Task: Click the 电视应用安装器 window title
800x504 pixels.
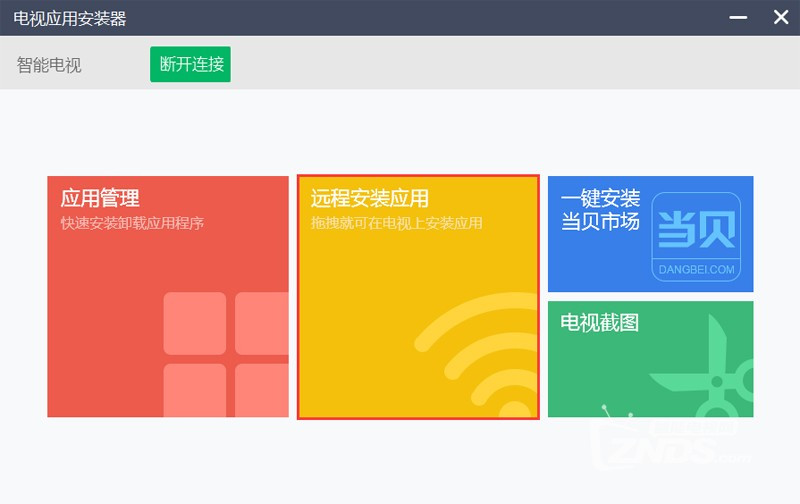Action: (x=70, y=18)
